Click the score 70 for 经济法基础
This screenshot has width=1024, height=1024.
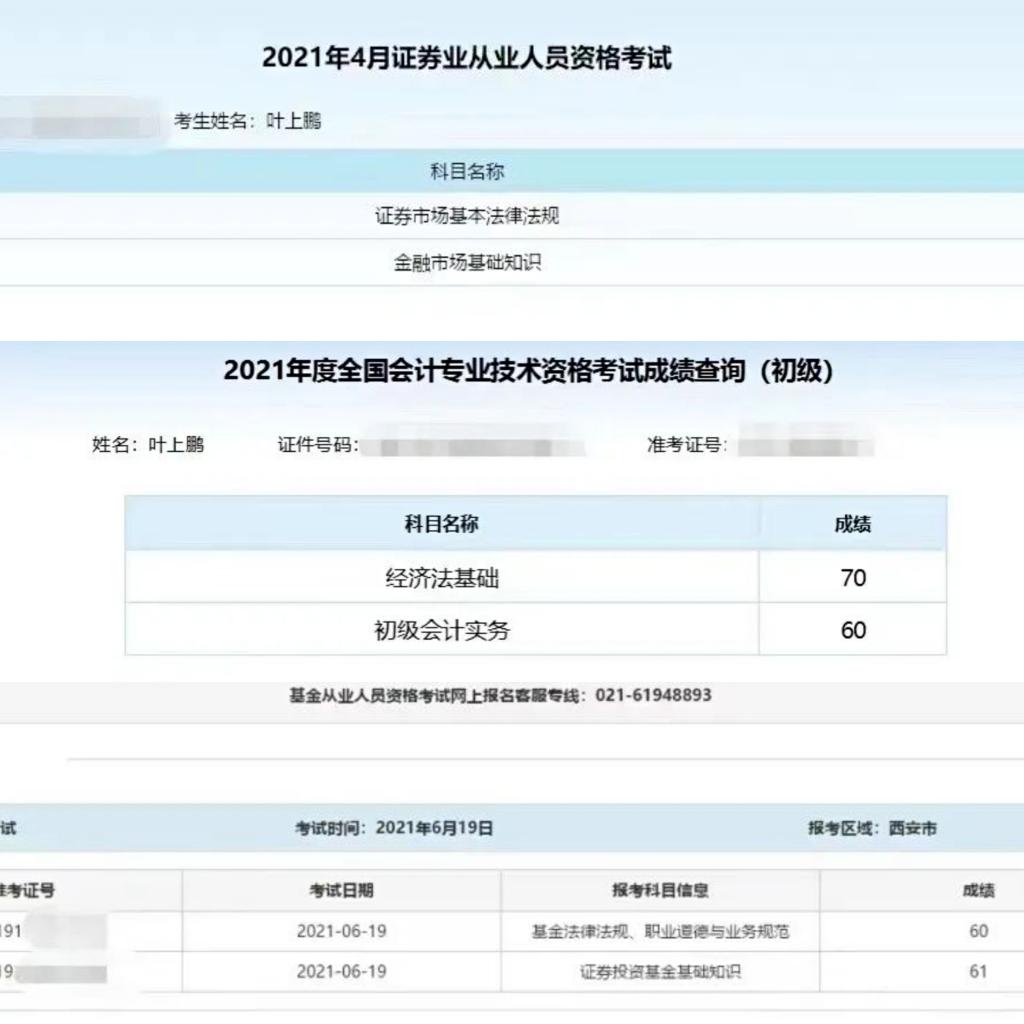[853, 578]
